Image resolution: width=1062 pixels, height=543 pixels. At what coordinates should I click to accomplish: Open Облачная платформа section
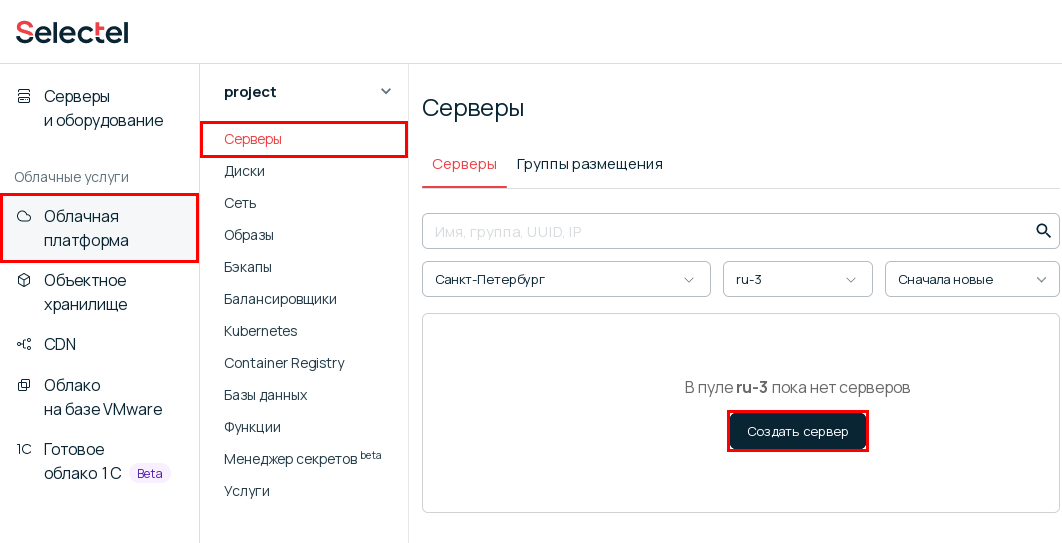coord(100,228)
